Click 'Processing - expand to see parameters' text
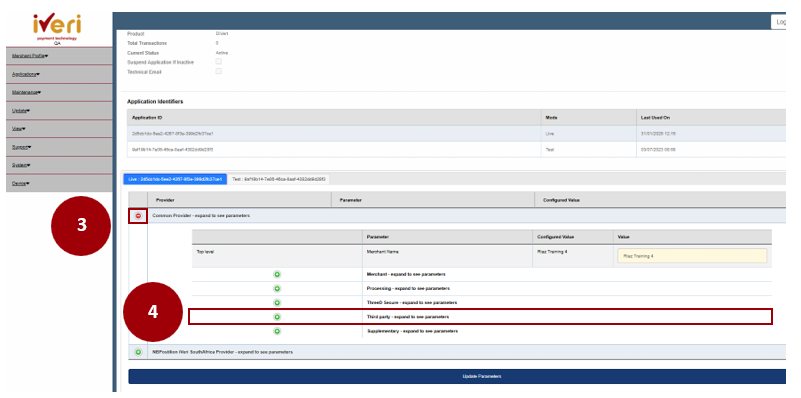 coord(408,289)
